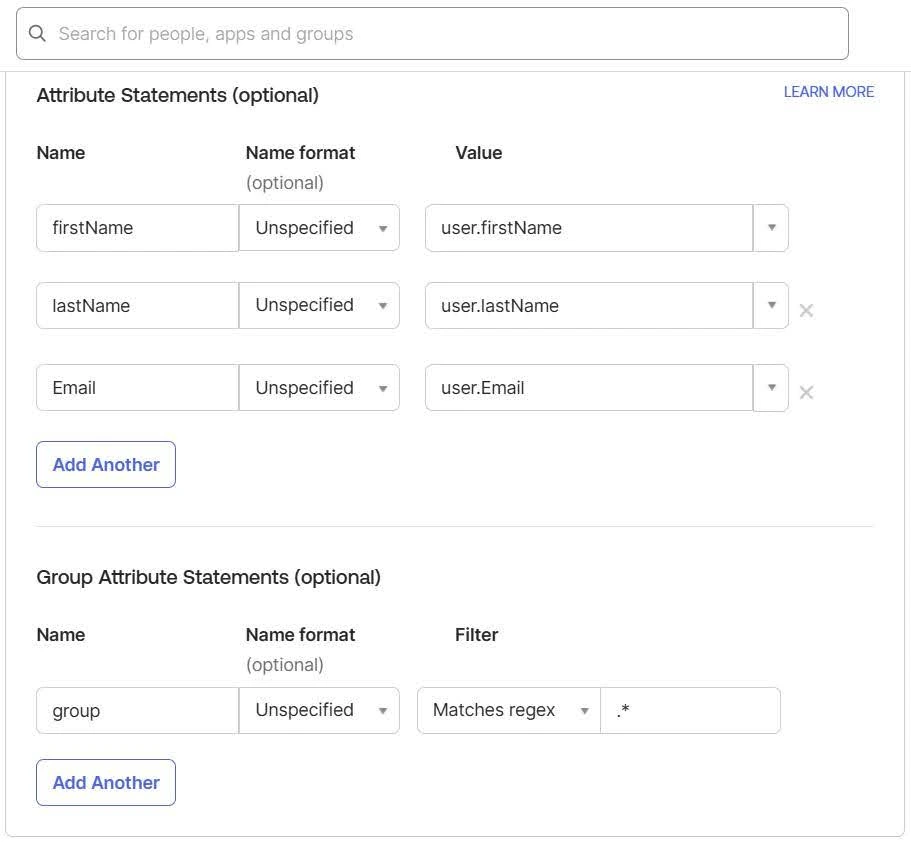Open Name format dropdown for lastName

click(319, 306)
